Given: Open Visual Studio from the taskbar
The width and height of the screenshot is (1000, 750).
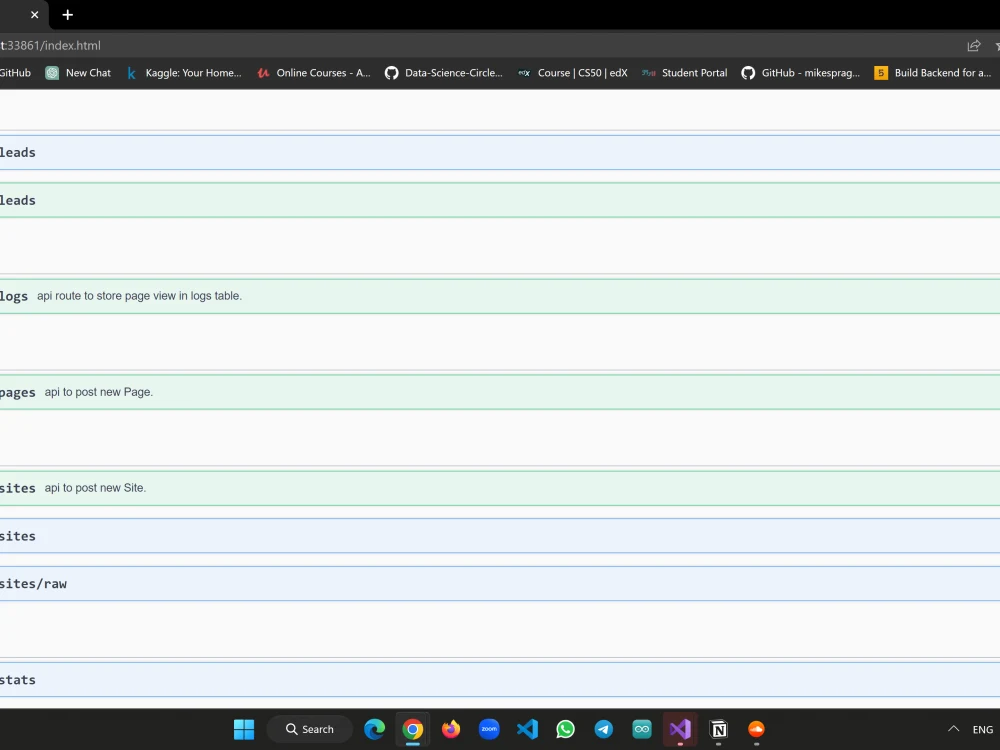Looking at the screenshot, I should click(679, 729).
